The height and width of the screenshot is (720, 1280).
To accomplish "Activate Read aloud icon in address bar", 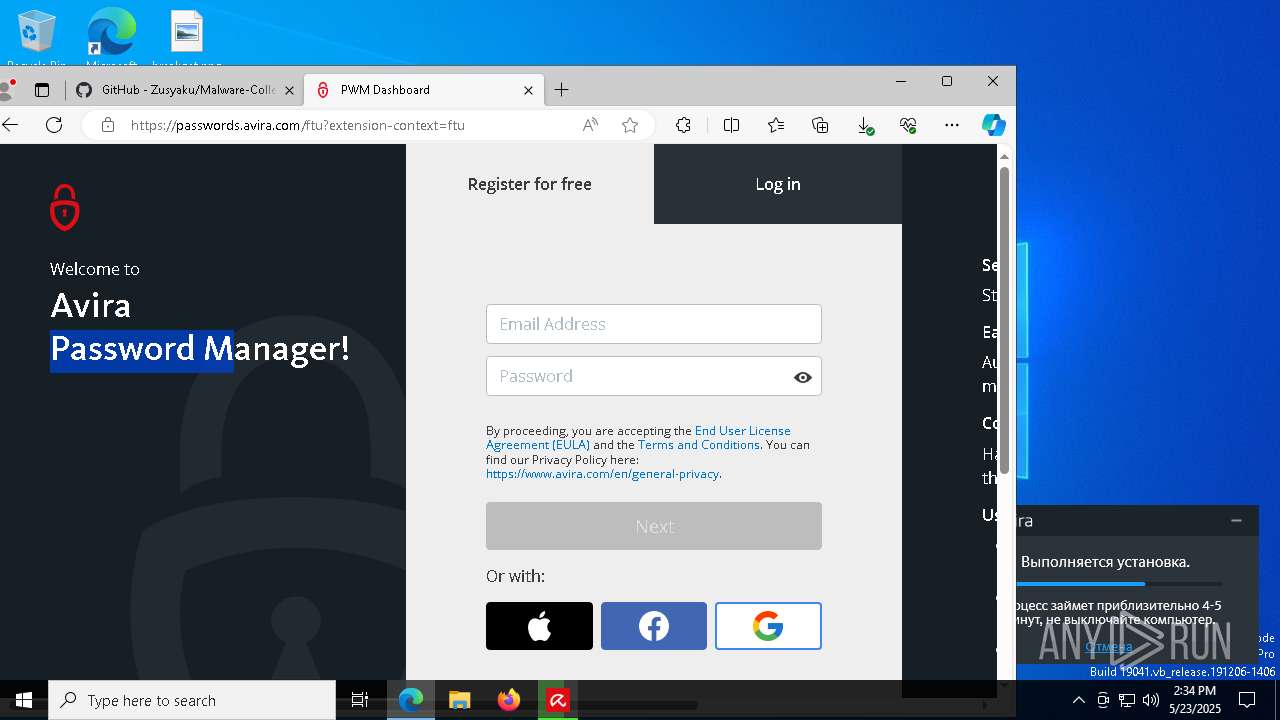I will point(591,125).
